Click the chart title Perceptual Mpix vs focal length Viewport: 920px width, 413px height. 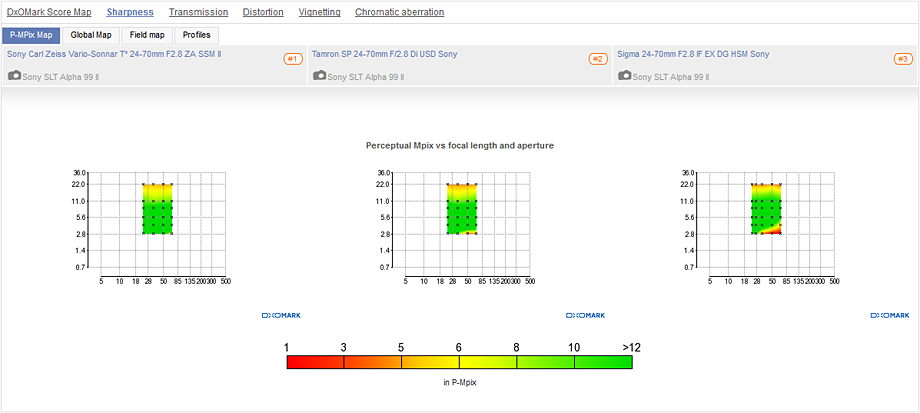pos(459,145)
